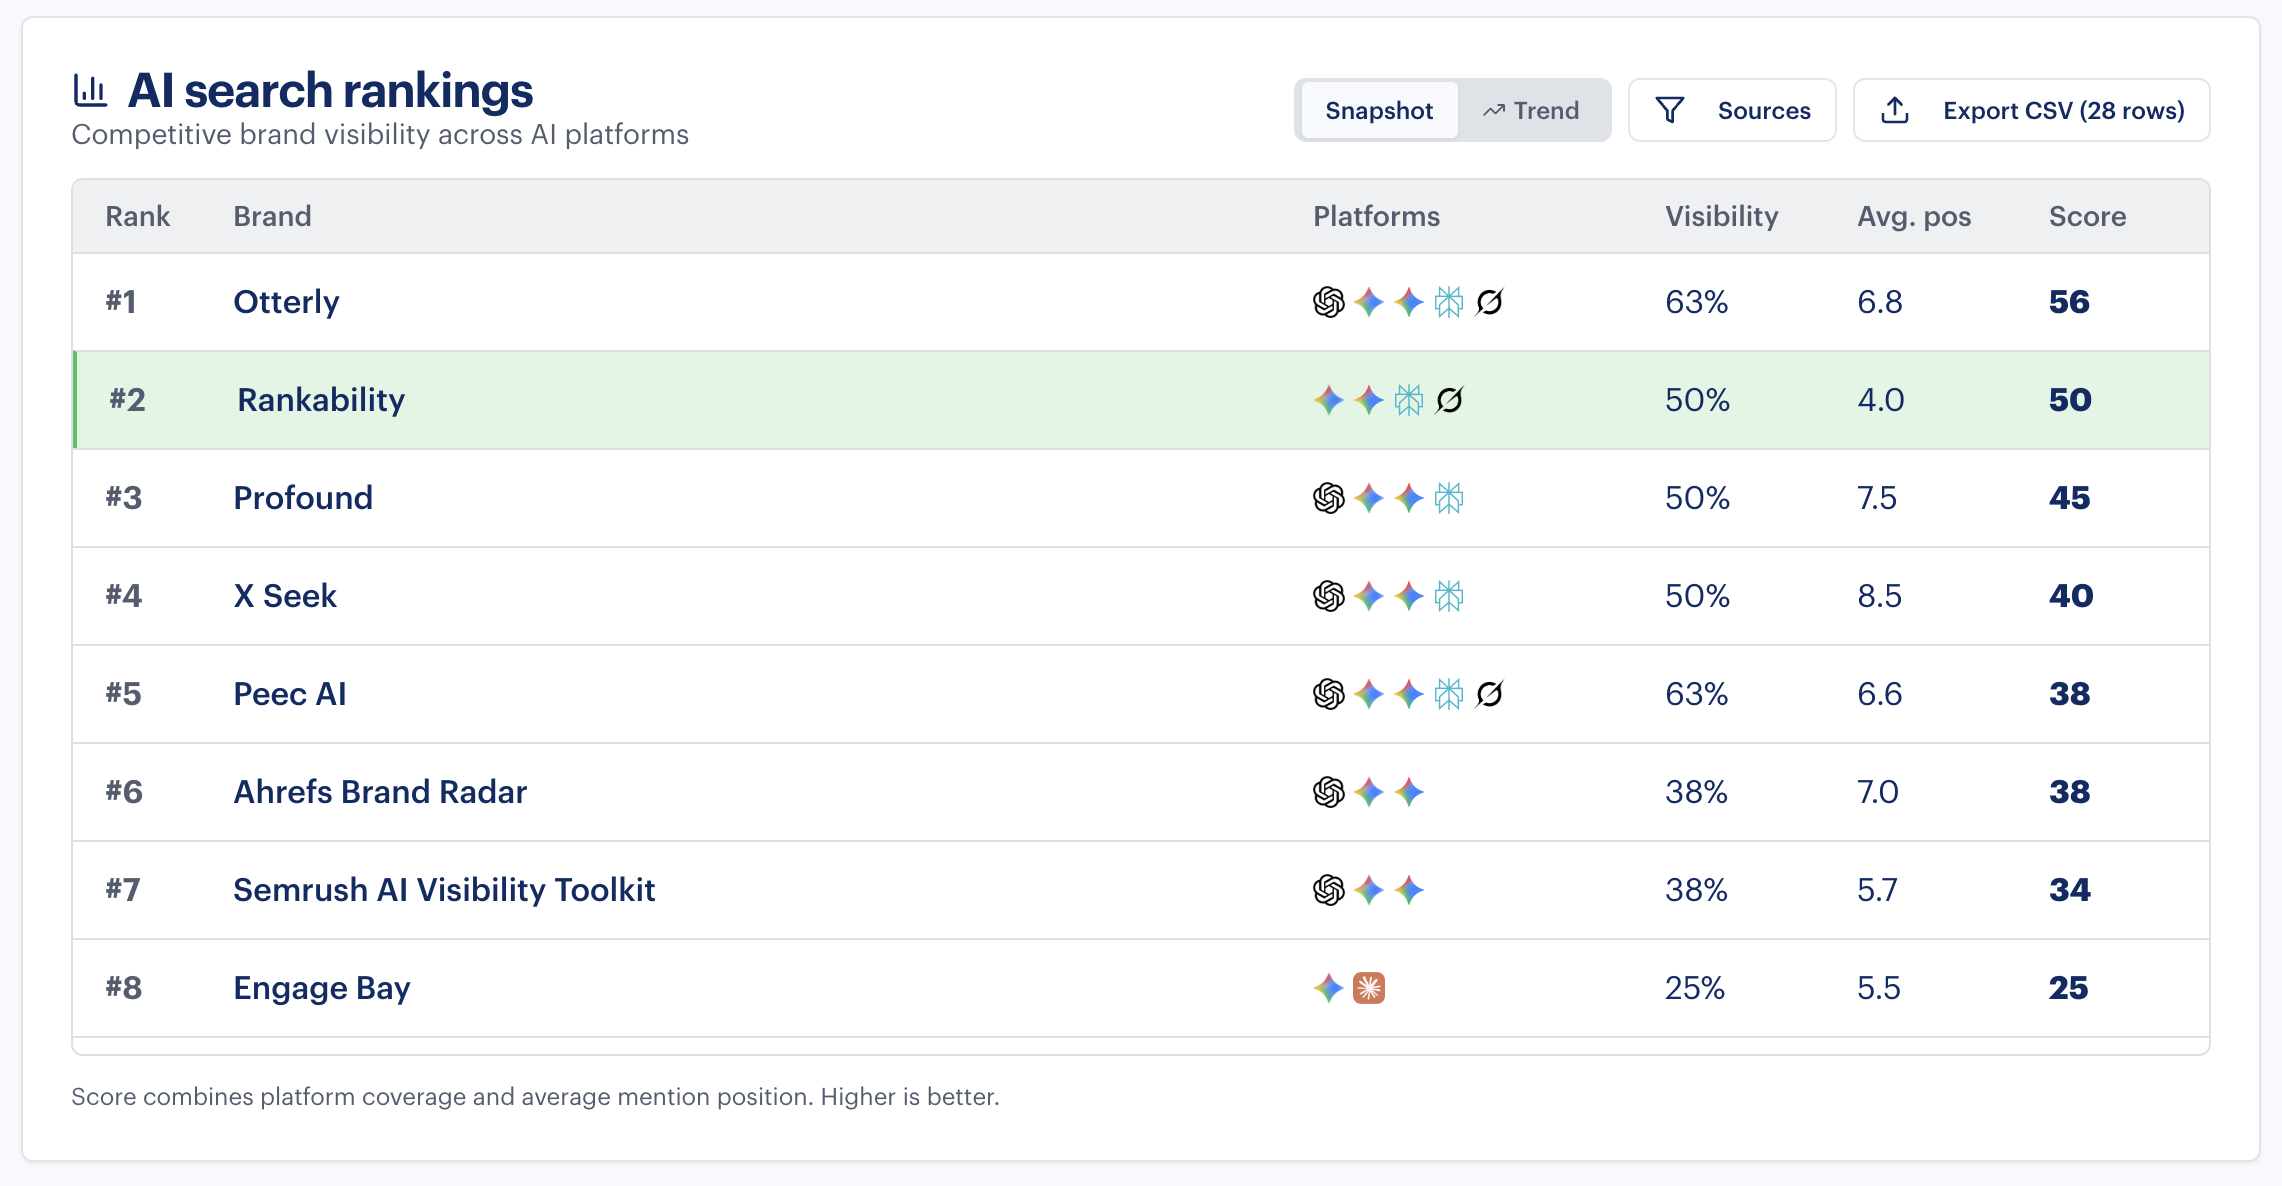Keep Snapshot view selected
Screen dimensions: 2282x1186
tap(1378, 110)
